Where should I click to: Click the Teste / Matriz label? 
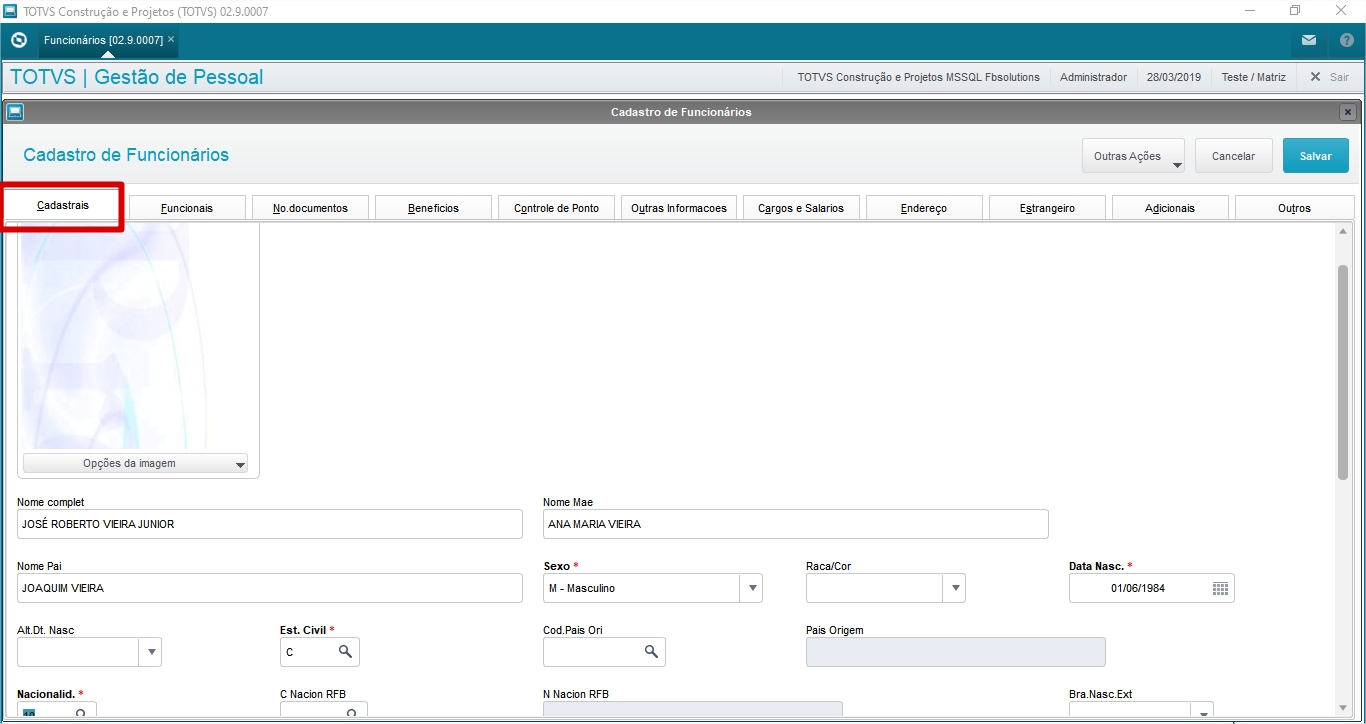click(x=1254, y=77)
